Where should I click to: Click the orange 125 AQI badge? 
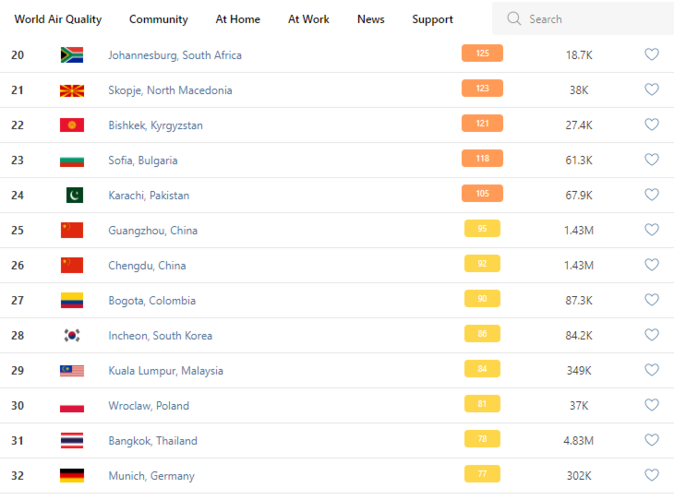click(x=482, y=54)
